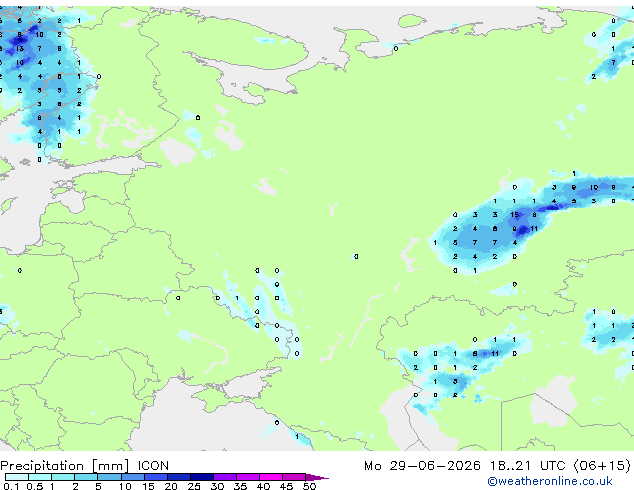Click the legend scale label '50'
The image size is (634, 490).
309,486
